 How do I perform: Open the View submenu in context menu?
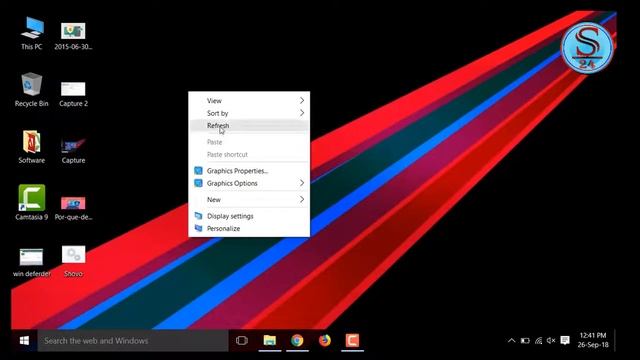tap(249, 100)
